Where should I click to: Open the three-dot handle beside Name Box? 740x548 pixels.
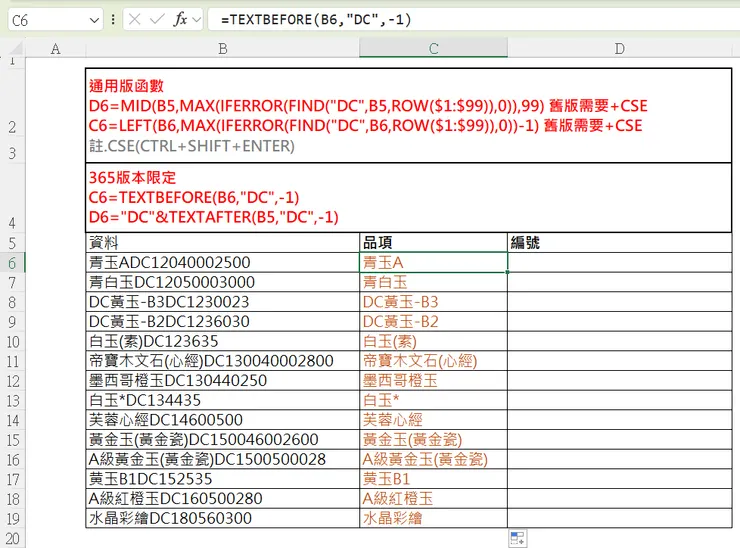click(x=113, y=19)
